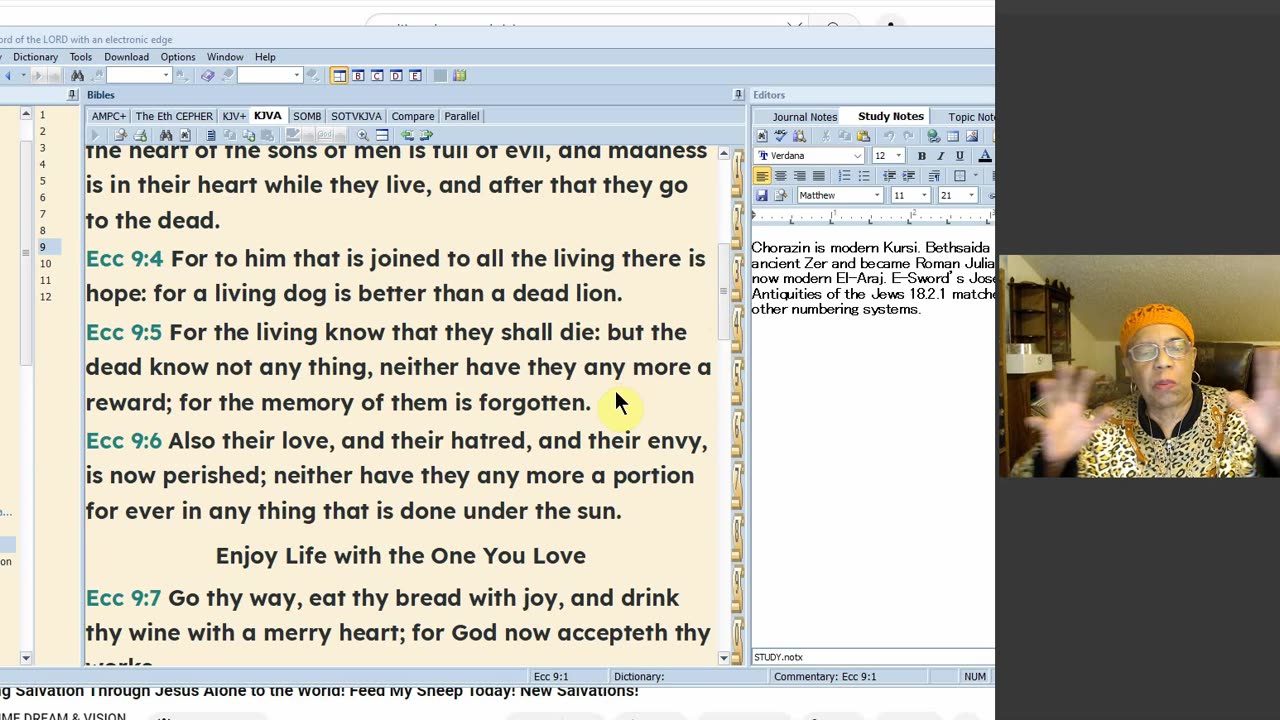Insert hyperlink using globe icon in editor
This screenshot has height=720, width=1280.
click(x=933, y=136)
